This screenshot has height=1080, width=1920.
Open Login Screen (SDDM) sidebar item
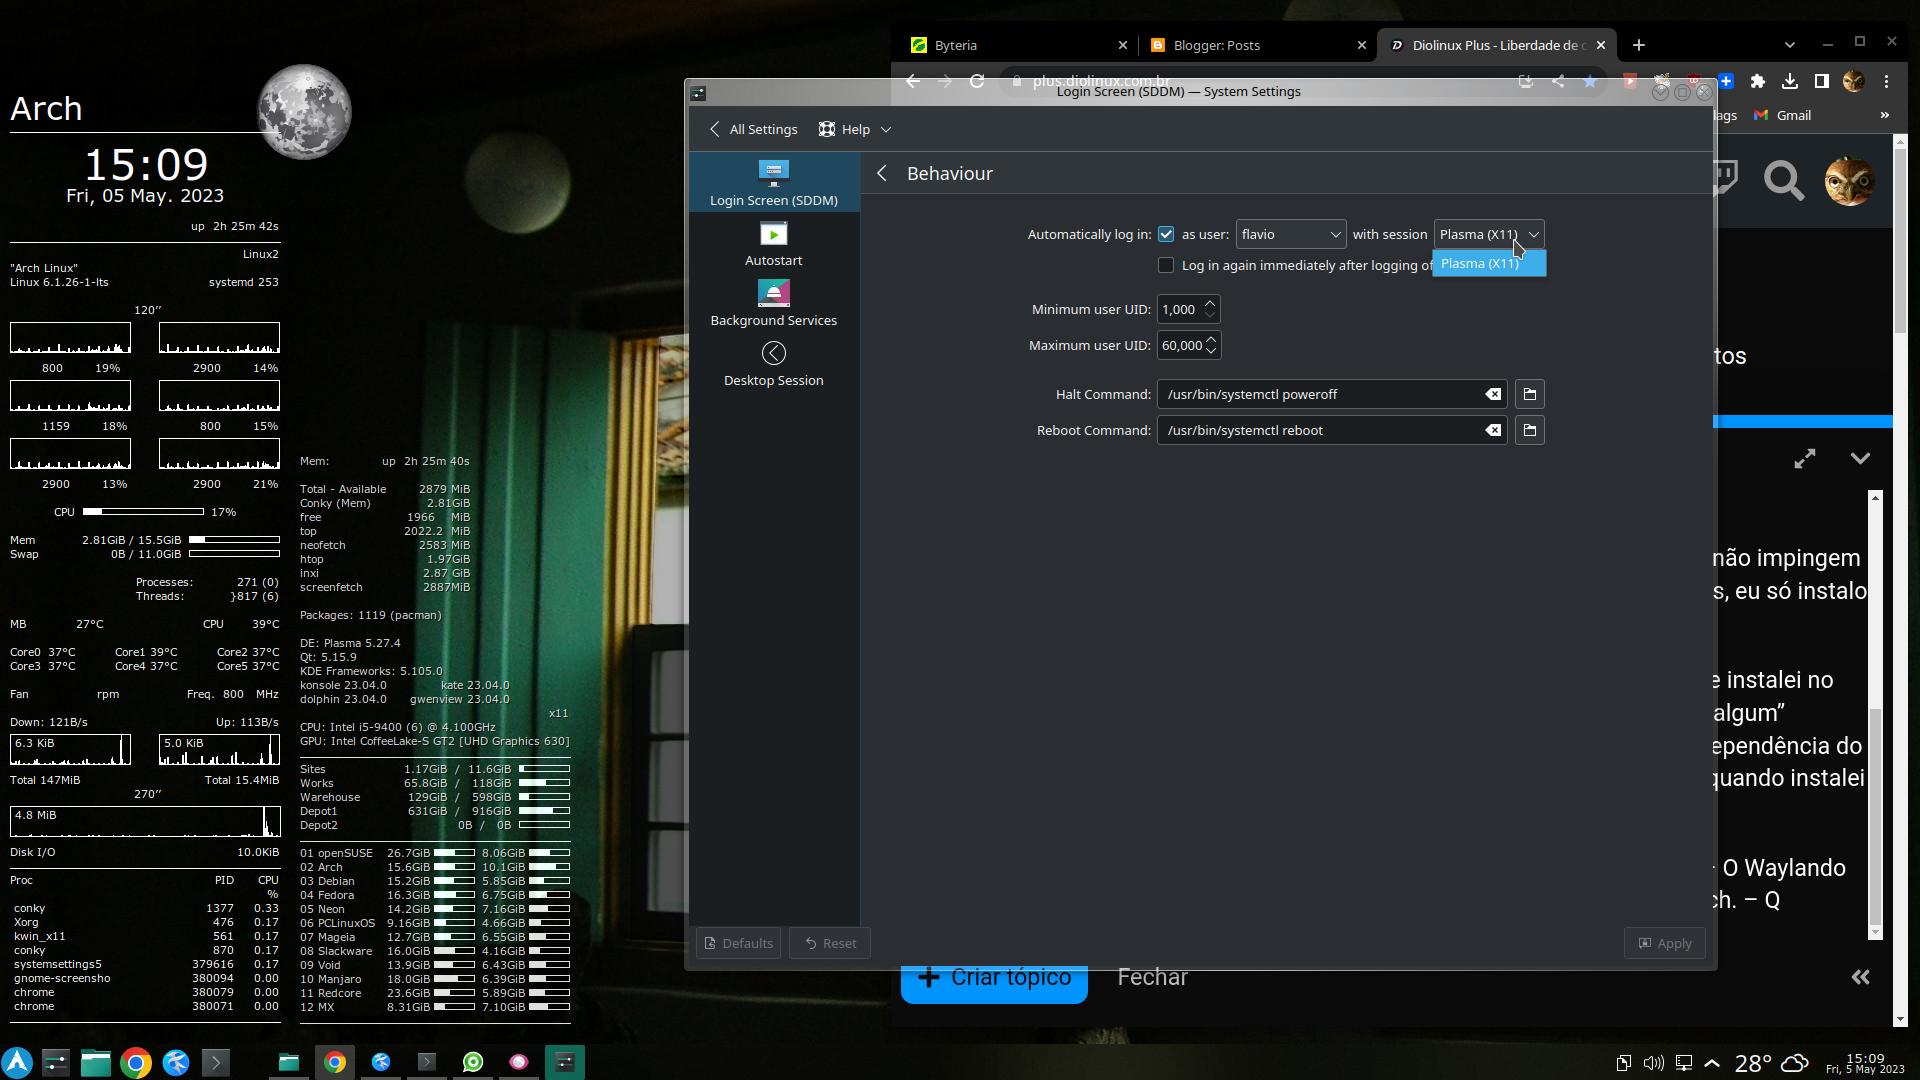click(x=773, y=183)
